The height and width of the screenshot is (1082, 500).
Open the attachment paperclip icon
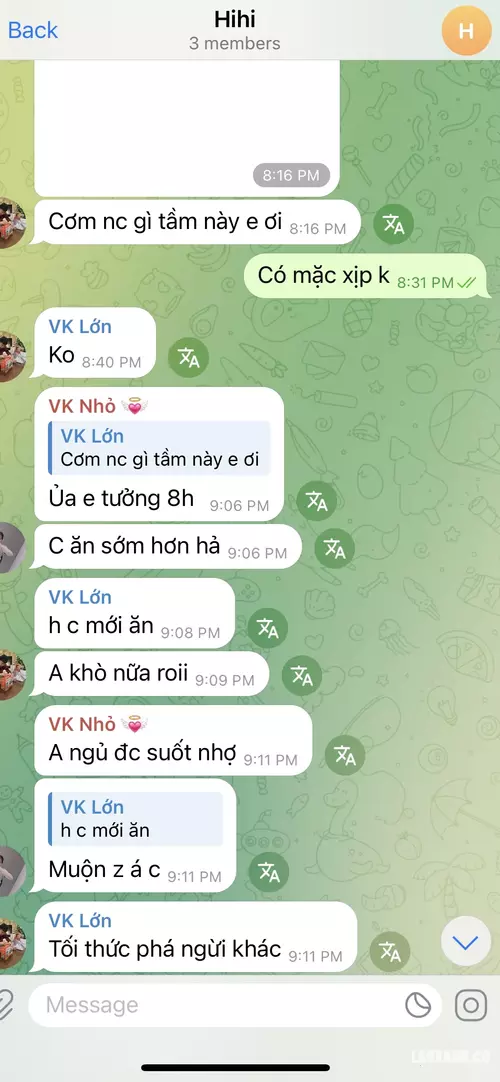tap(6, 1005)
